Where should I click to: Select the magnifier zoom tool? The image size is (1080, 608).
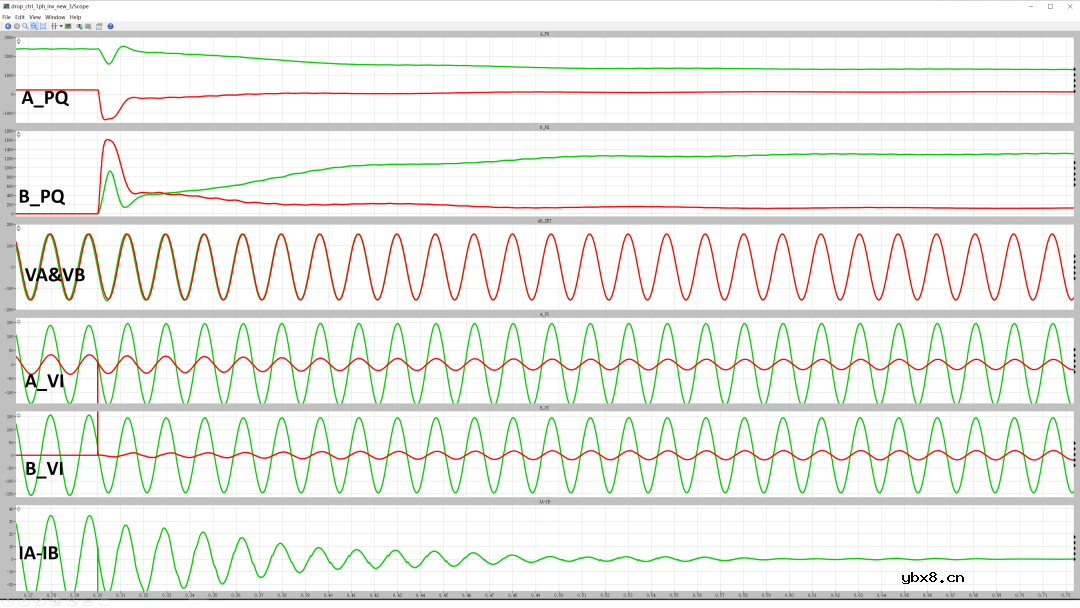point(25,26)
